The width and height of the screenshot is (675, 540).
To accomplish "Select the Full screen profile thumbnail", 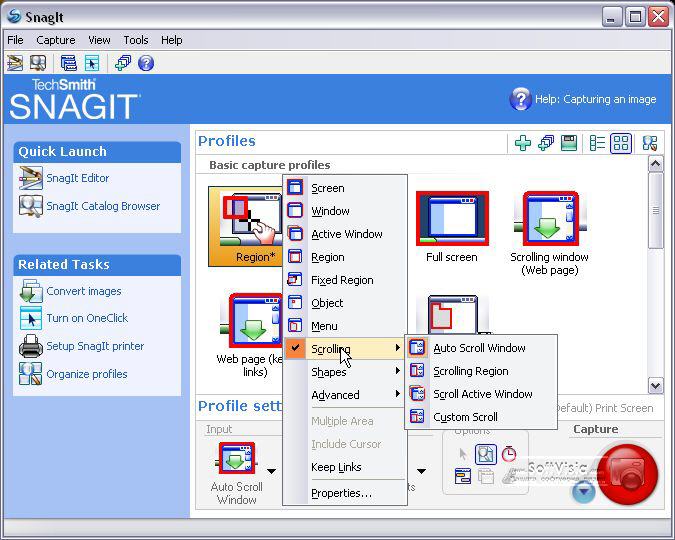I will pos(452,227).
